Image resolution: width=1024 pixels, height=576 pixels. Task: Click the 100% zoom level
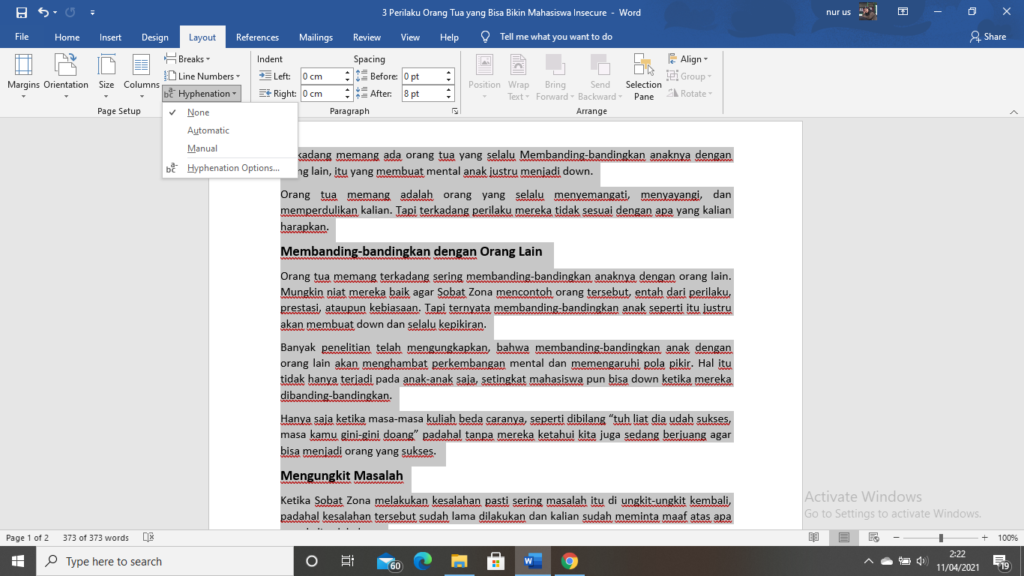tap(1008, 537)
